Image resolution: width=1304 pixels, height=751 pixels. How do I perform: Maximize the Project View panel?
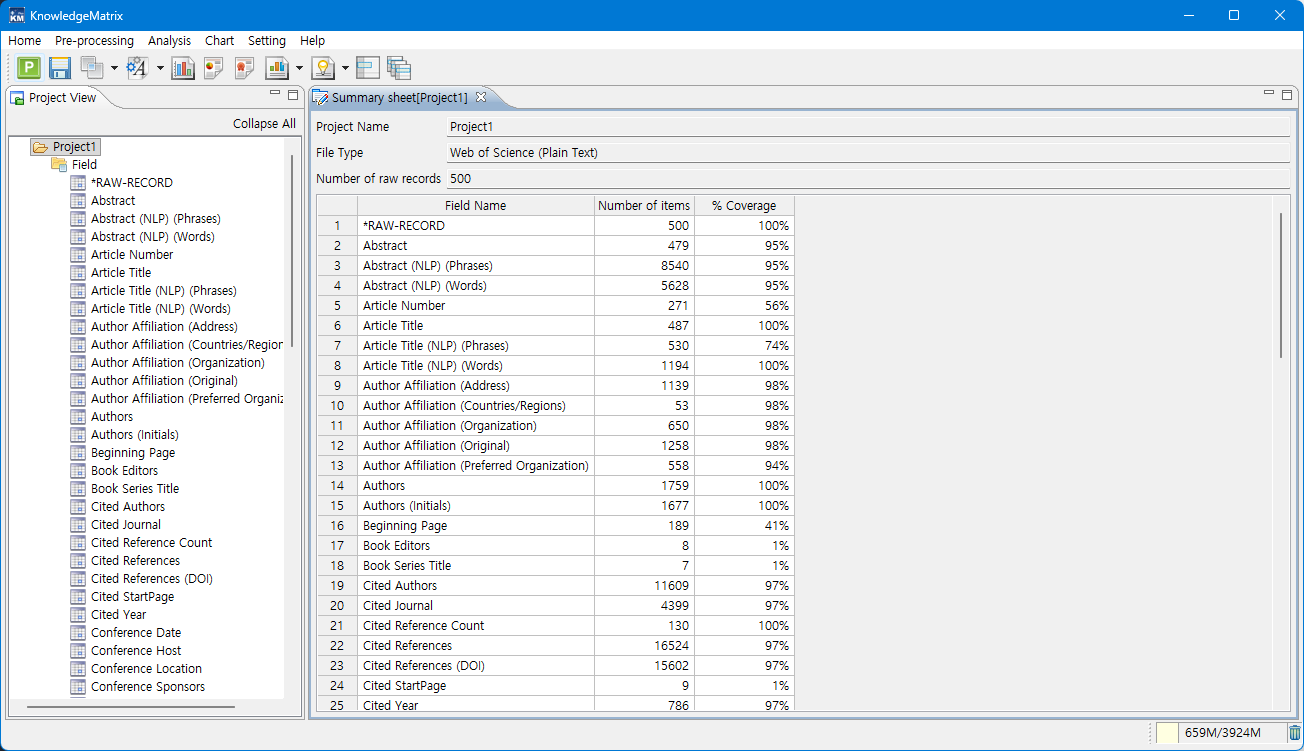tap(293, 95)
